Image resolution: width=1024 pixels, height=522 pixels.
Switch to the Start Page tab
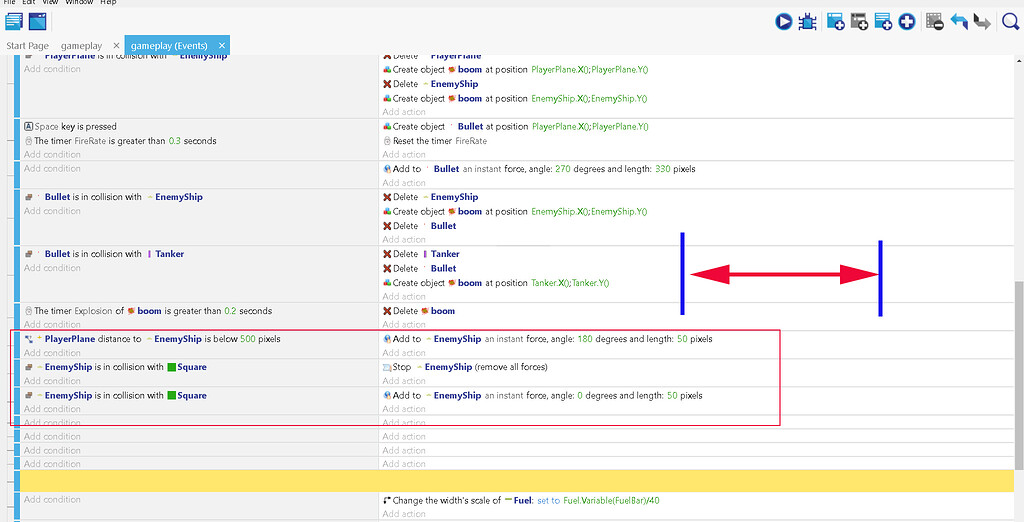[27, 46]
